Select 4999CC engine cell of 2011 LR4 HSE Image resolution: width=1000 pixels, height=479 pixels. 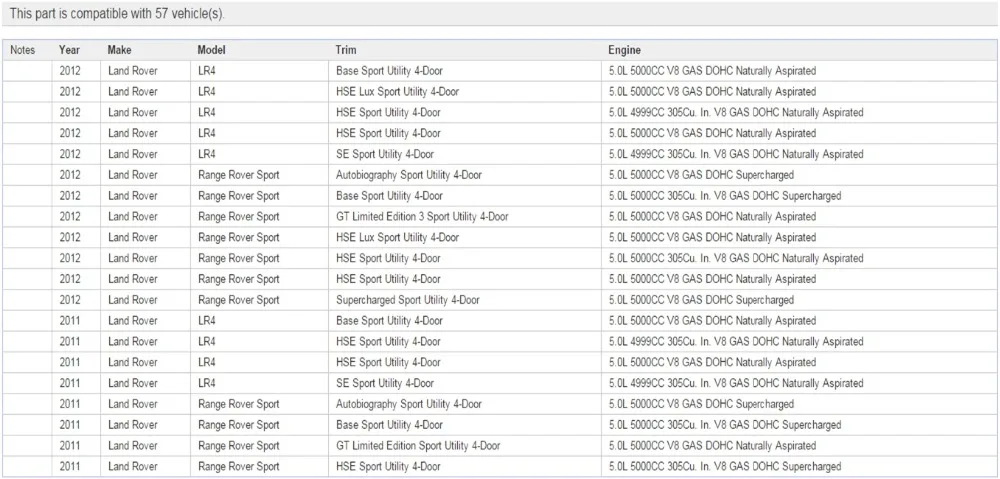click(x=736, y=342)
